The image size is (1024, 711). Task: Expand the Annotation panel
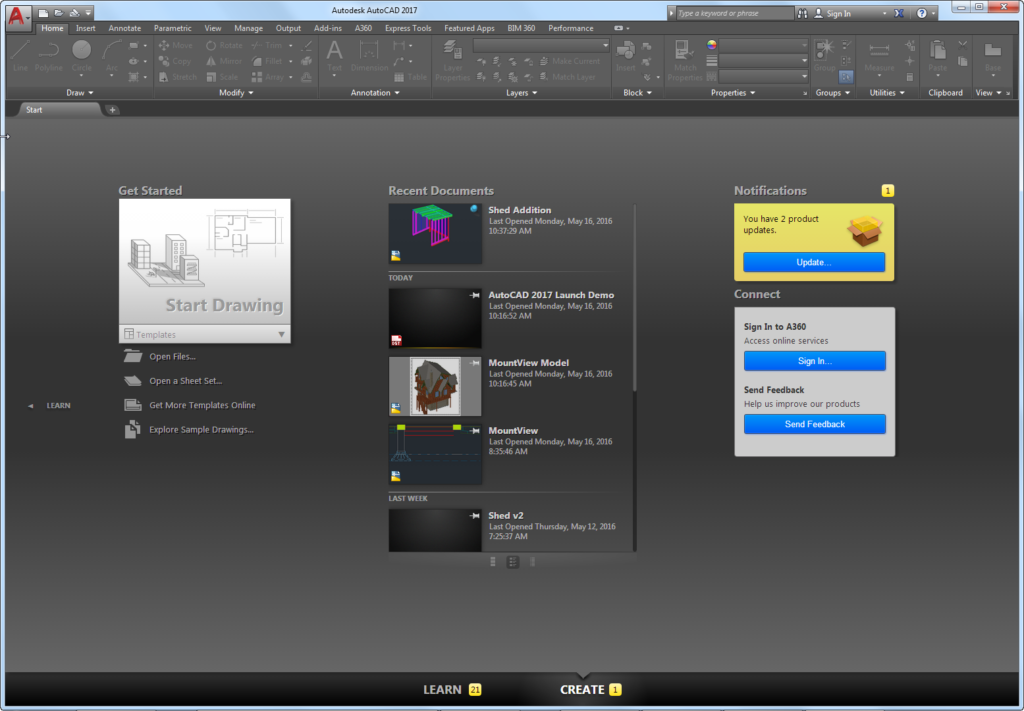click(x=375, y=93)
